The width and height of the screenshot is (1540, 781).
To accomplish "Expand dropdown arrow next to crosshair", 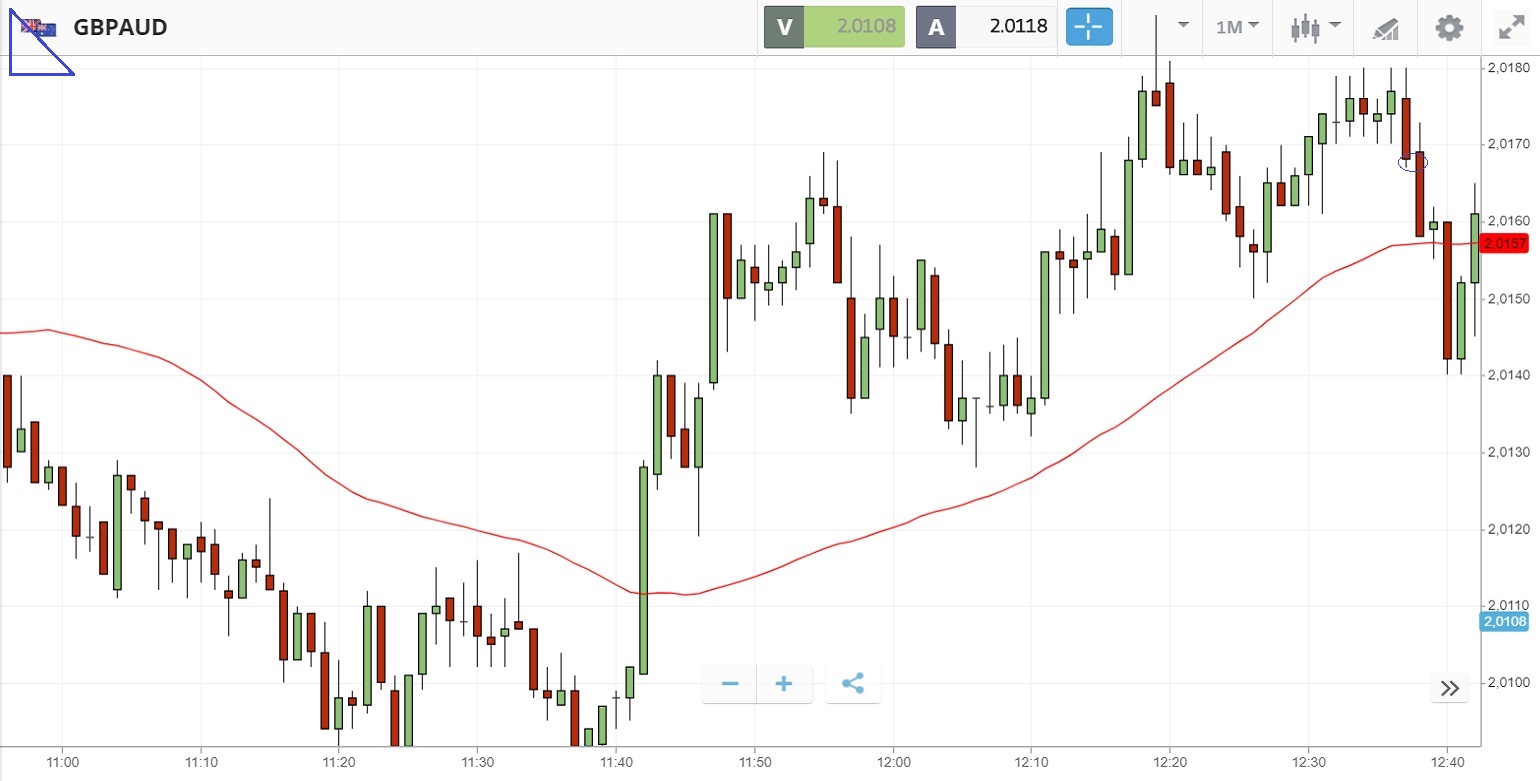I will [1183, 25].
